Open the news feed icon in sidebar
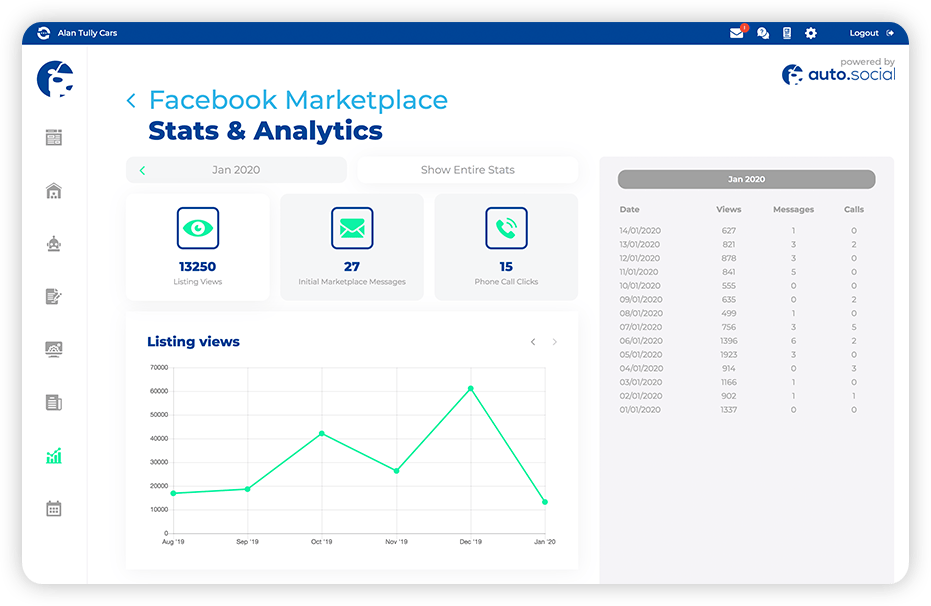Screen dimensions: 931x606 [54, 138]
